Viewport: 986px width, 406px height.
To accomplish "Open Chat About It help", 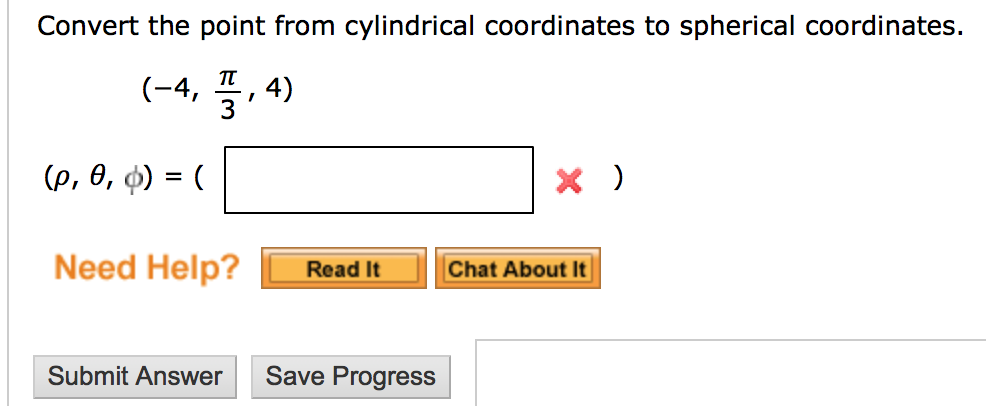I will click(517, 269).
